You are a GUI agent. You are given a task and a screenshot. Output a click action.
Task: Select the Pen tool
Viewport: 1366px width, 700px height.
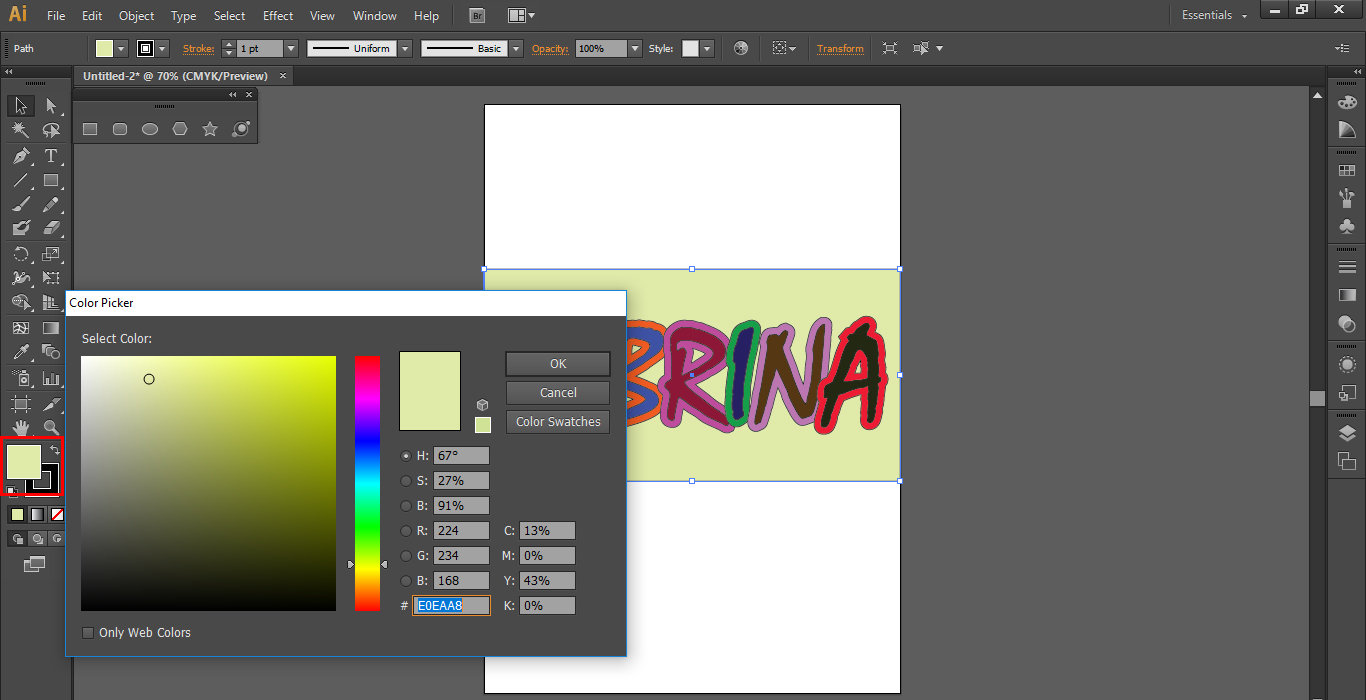coord(20,156)
